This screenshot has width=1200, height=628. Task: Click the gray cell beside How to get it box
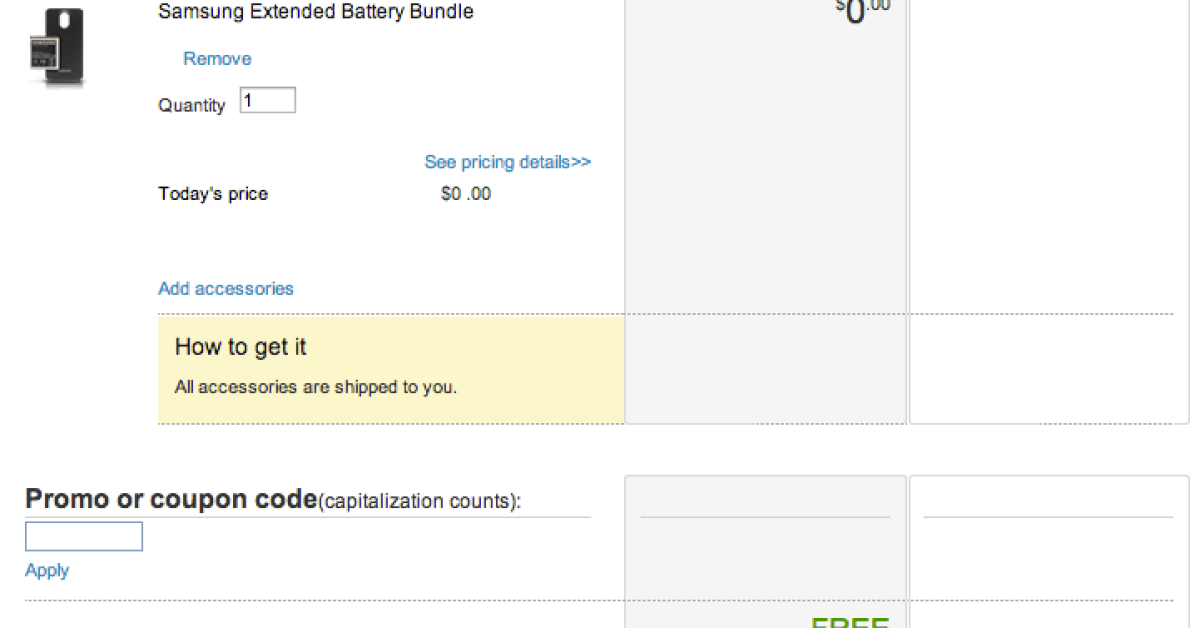click(765, 369)
